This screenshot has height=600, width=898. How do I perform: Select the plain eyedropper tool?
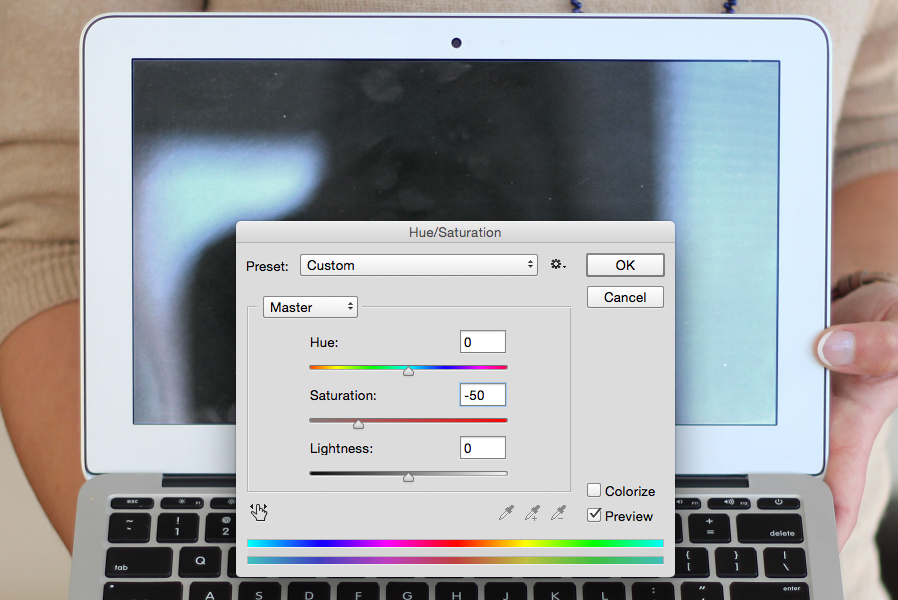506,512
